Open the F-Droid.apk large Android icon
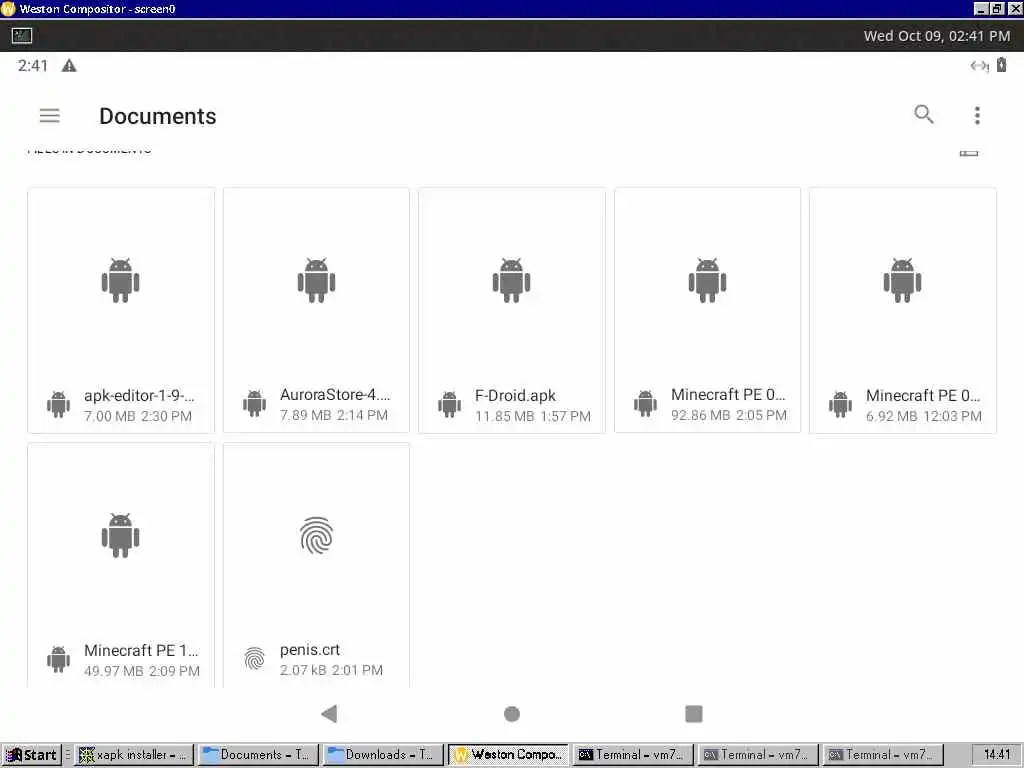Screen dimensions: 1024x768 [x=511, y=280]
